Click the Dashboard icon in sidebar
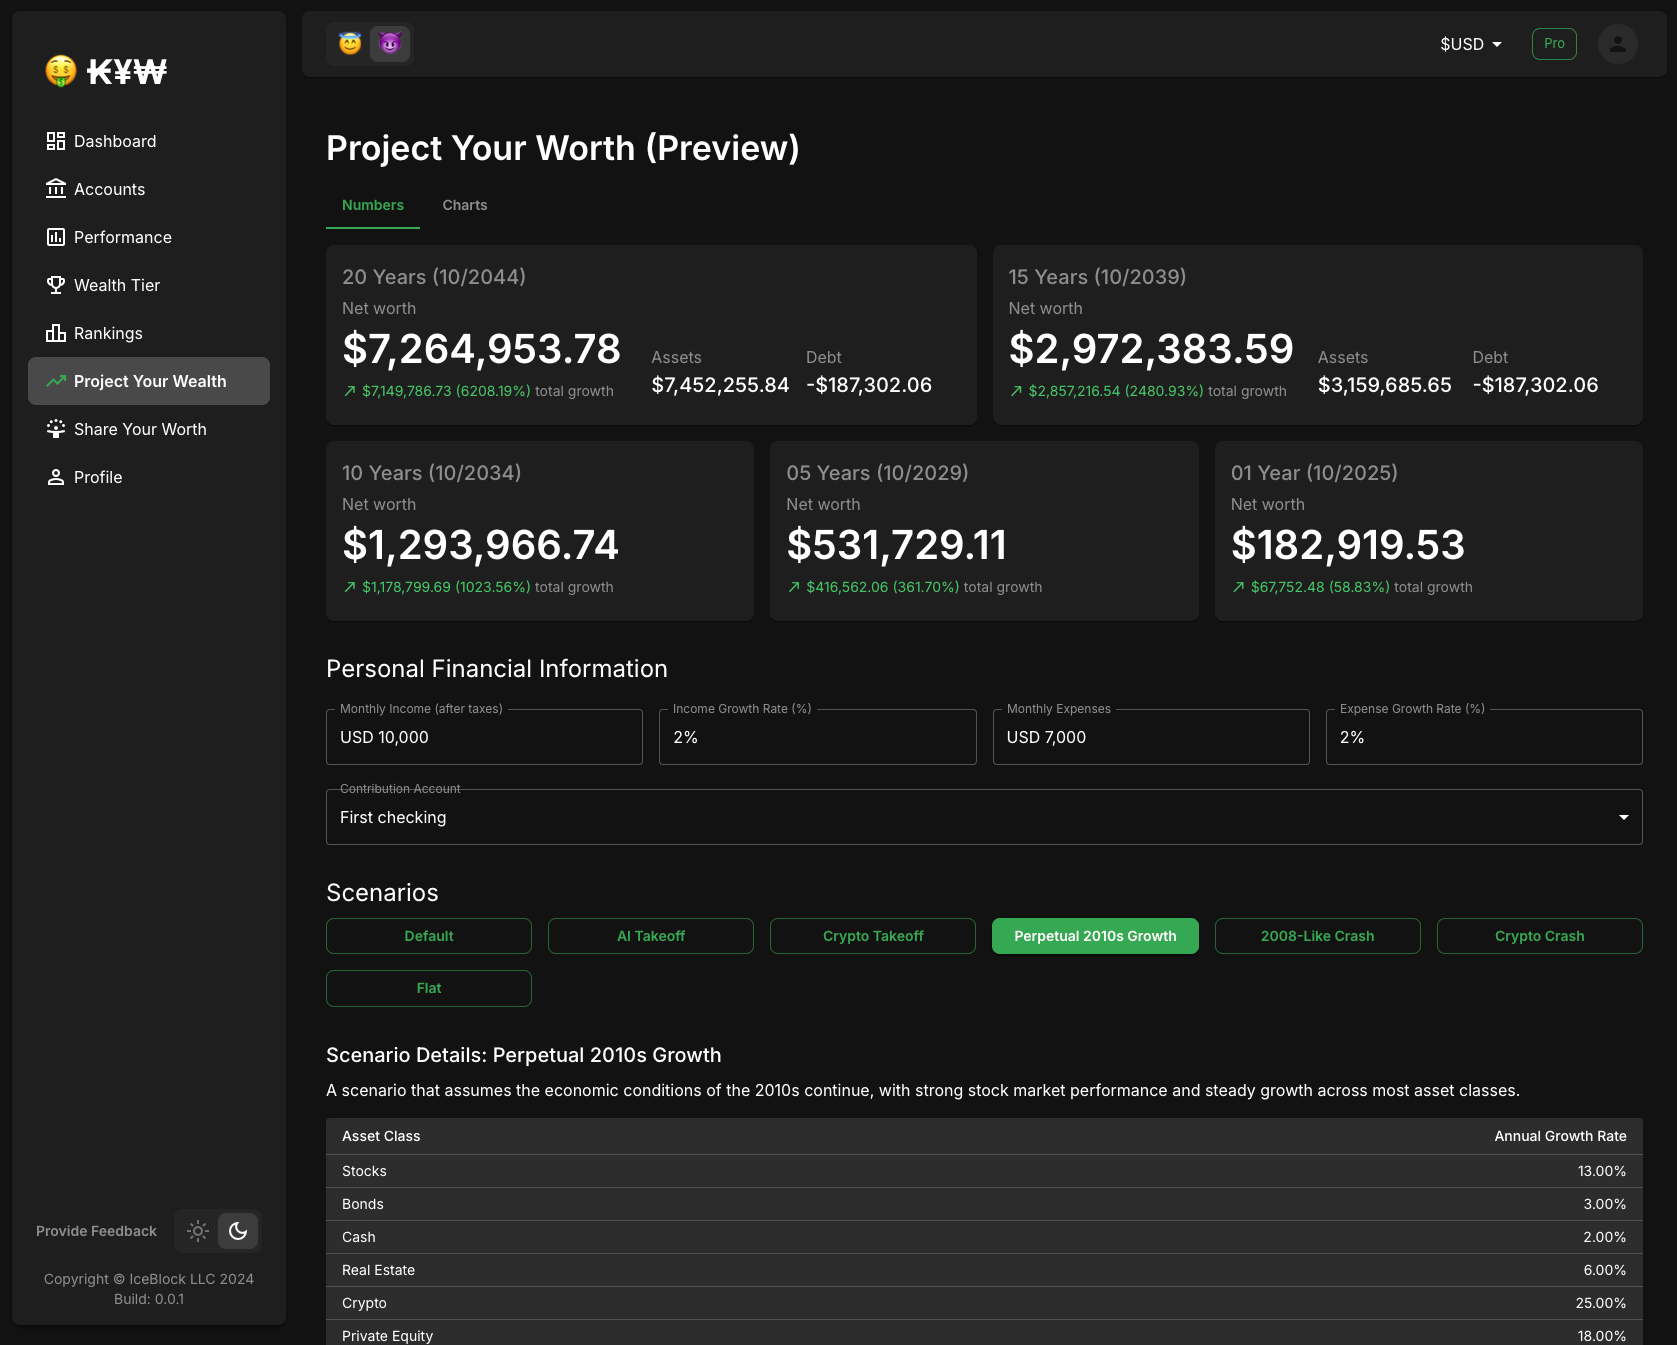 pos(56,141)
